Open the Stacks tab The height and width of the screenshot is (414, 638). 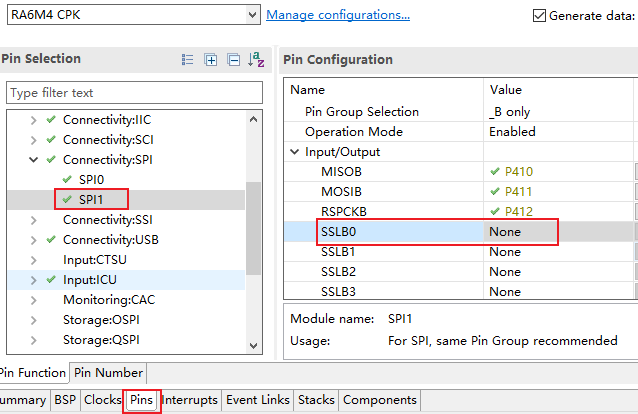click(316, 400)
